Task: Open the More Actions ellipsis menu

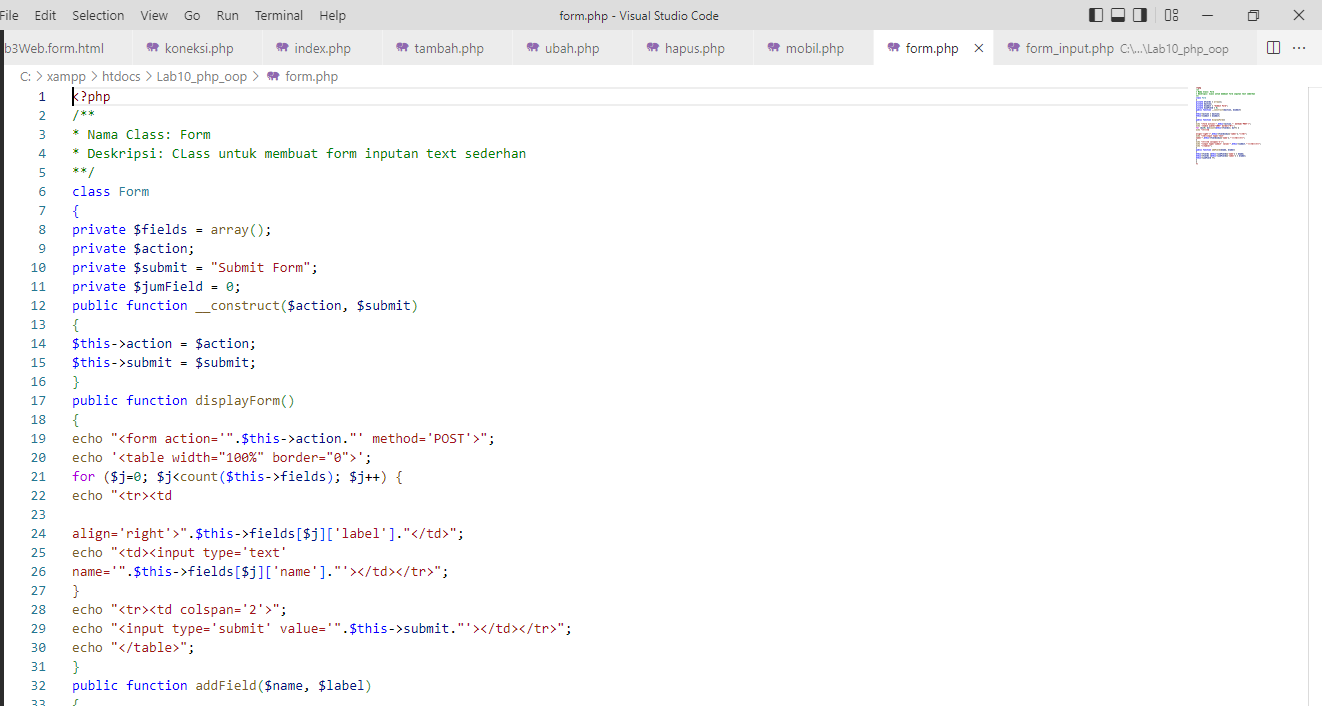Action: tap(1298, 47)
